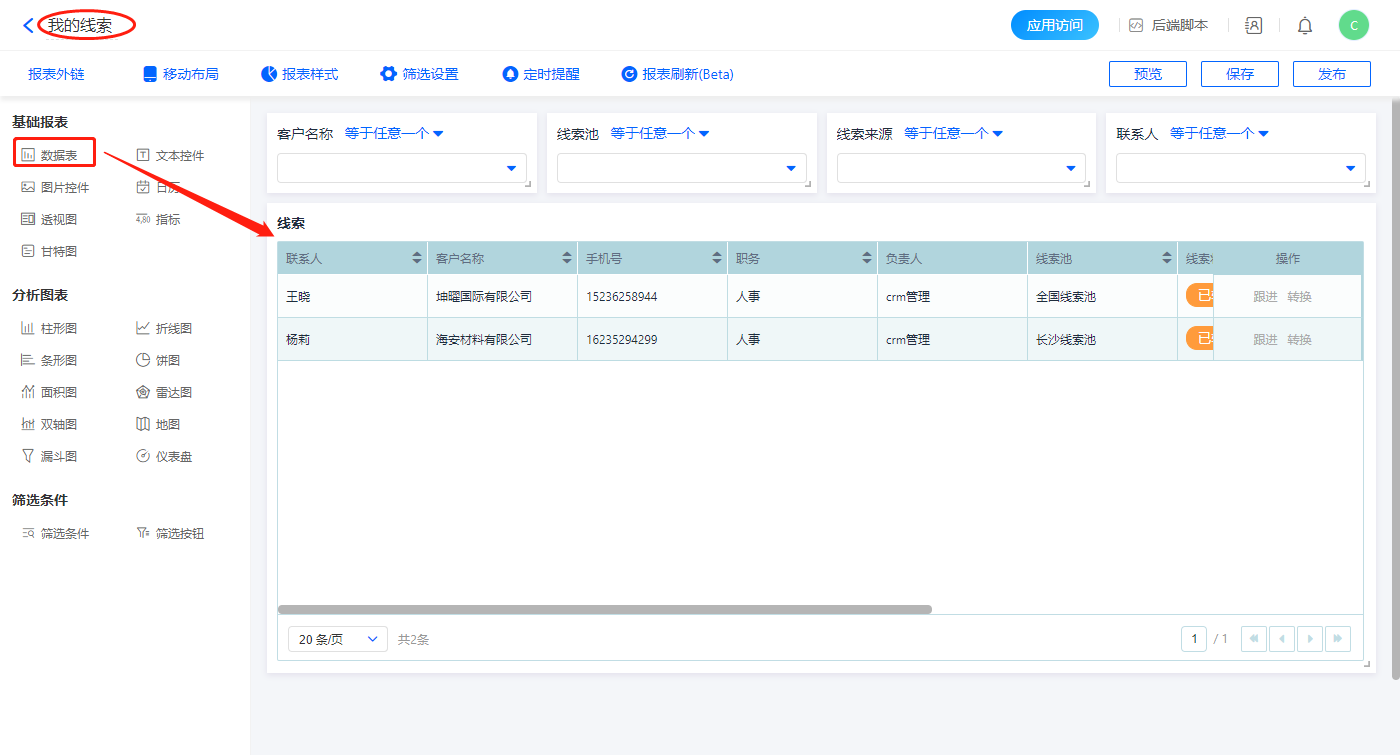Choose the 雷达图 radar chart icon
1400x755 pixels.
pyautogui.click(x=143, y=392)
